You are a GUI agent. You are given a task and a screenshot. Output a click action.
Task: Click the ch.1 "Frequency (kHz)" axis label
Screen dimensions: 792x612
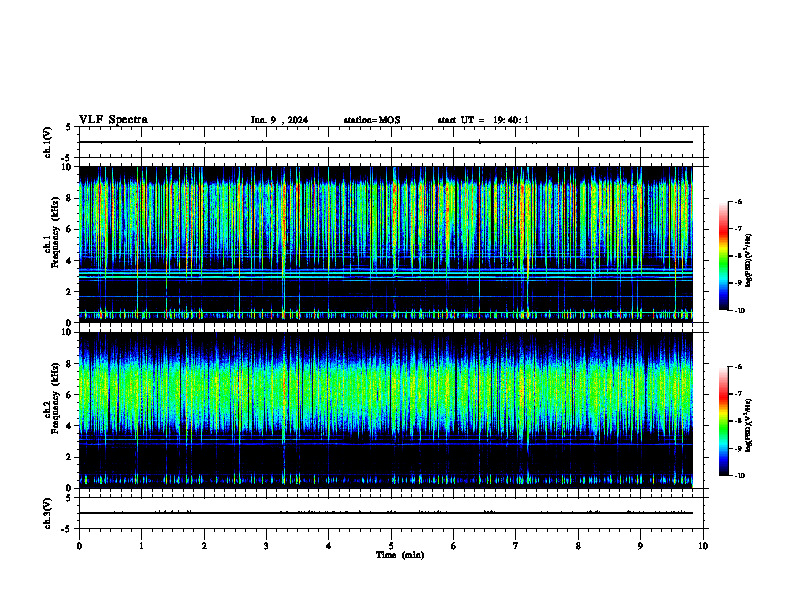[x=55, y=231]
